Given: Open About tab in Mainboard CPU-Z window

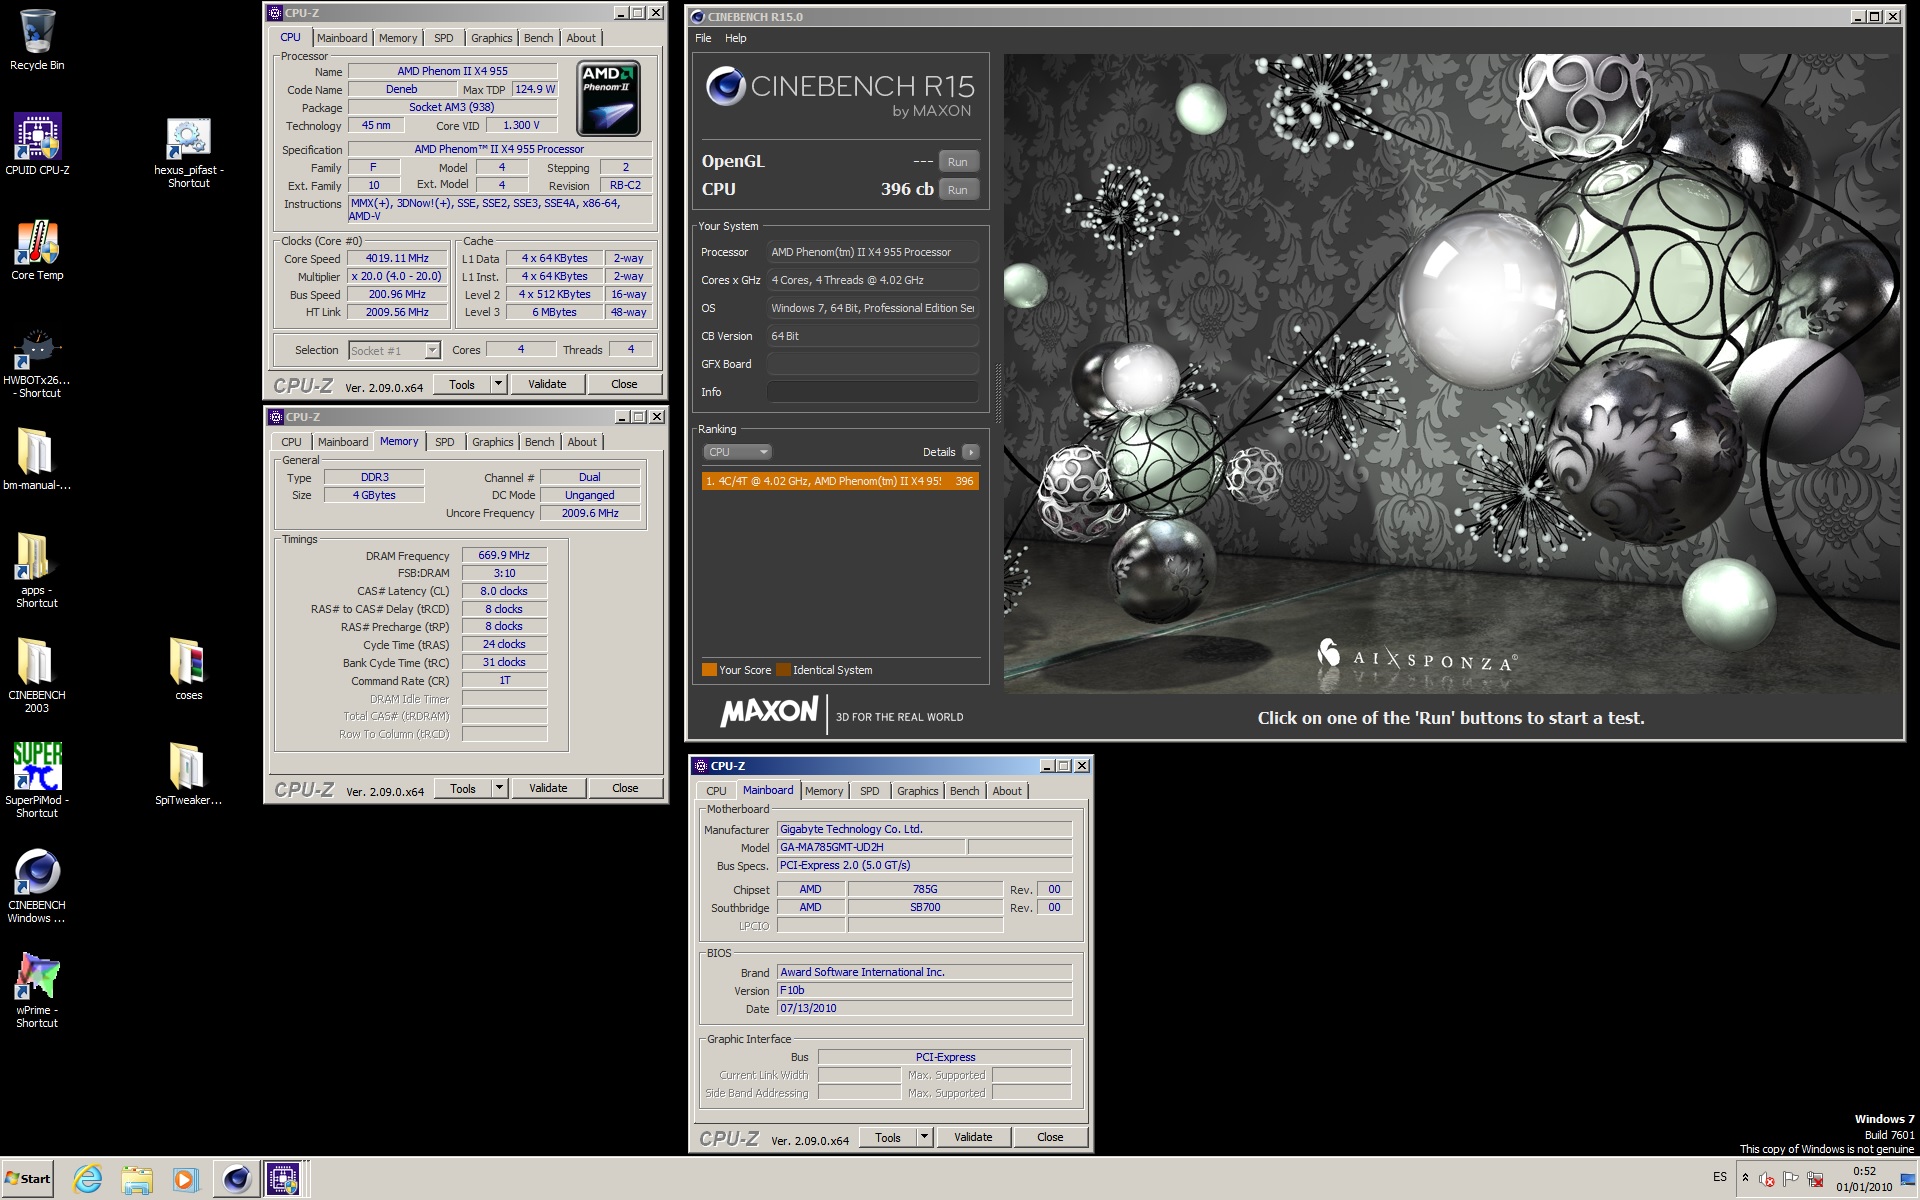Looking at the screenshot, I should point(1007,791).
